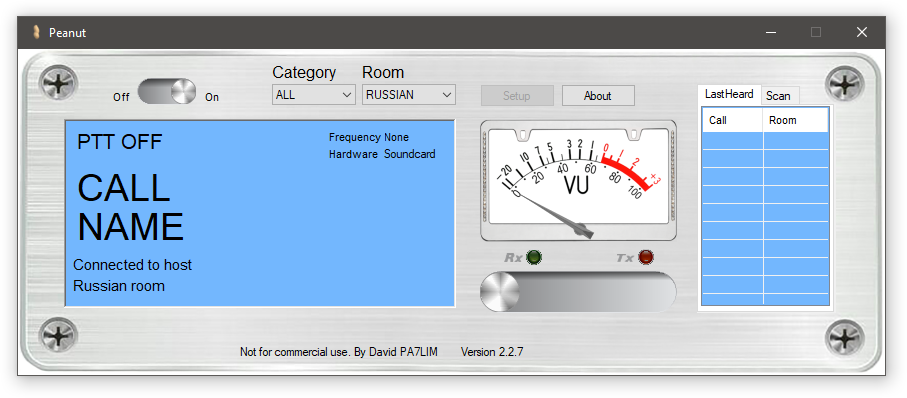Expand the Room dropdown showing RUSSIAN

tap(408, 95)
